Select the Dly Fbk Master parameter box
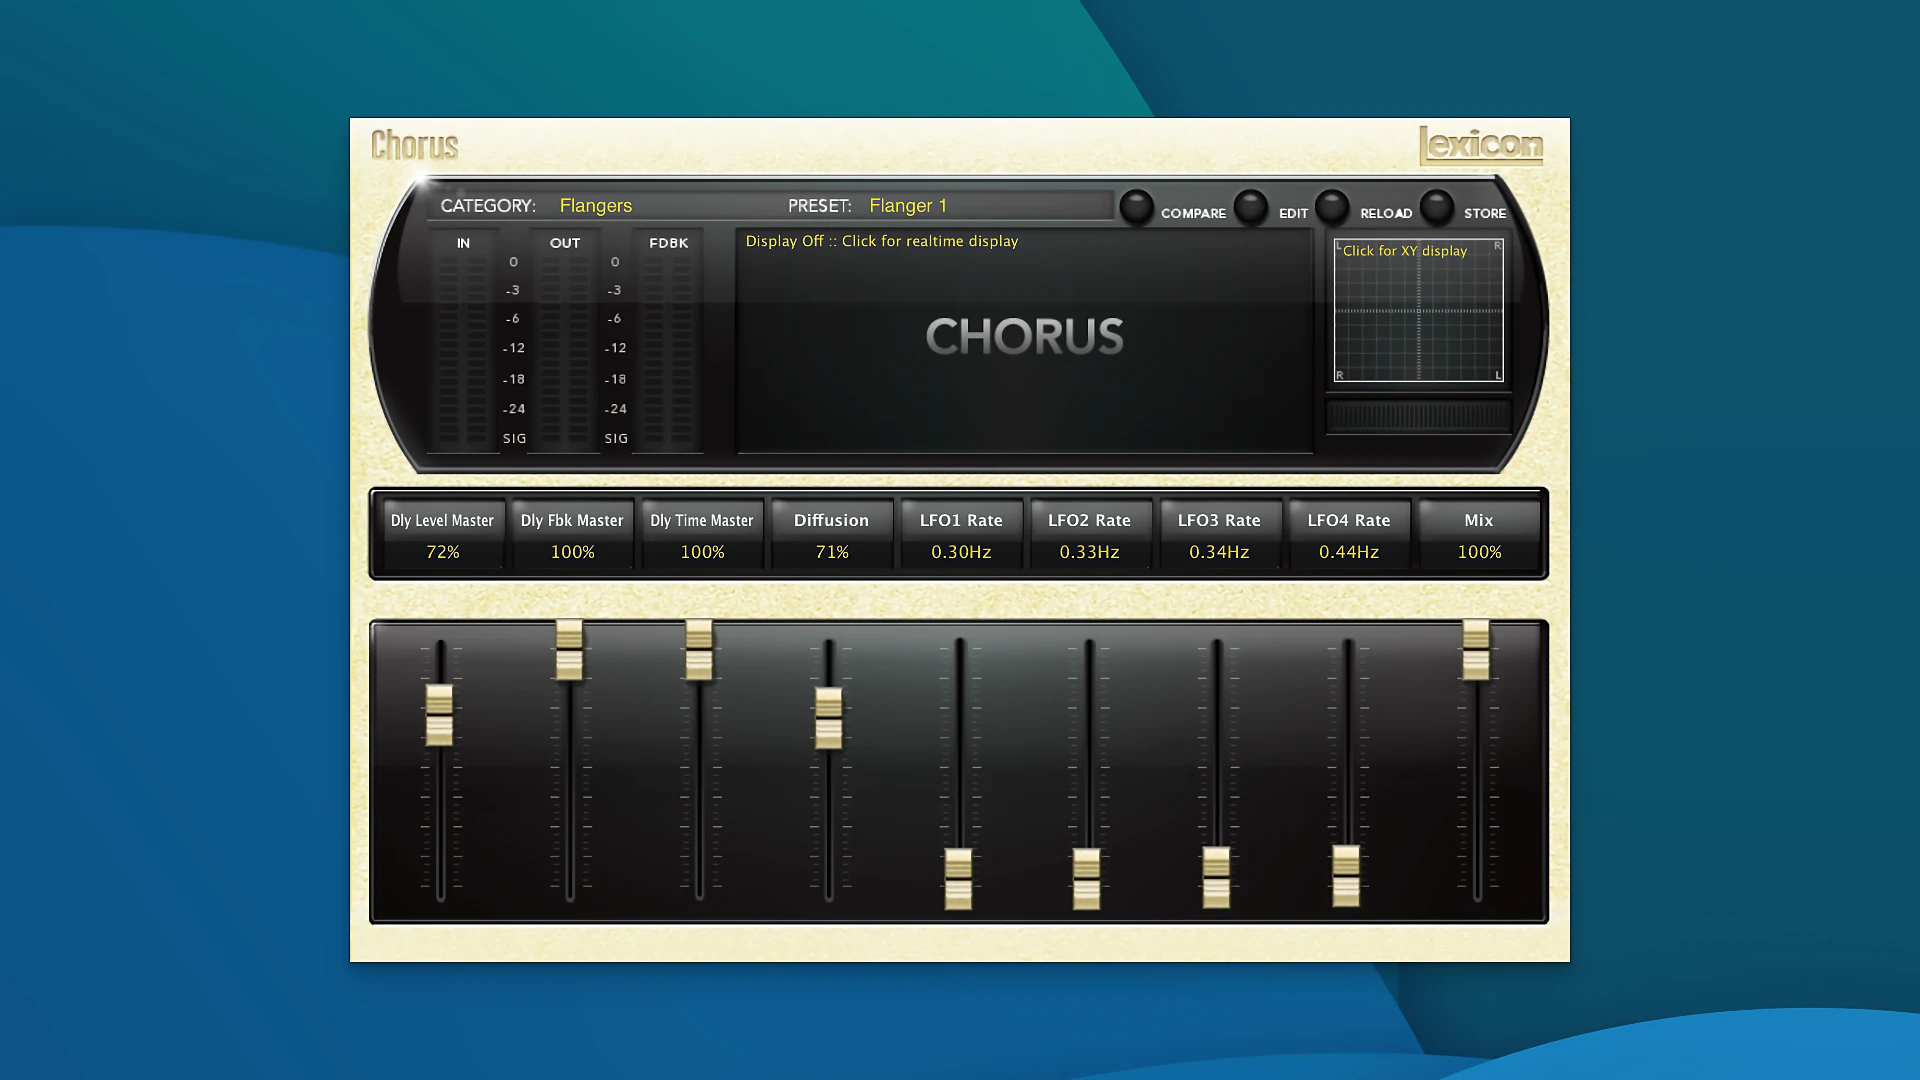Screen dimensions: 1920x1080 coord(572,534)
